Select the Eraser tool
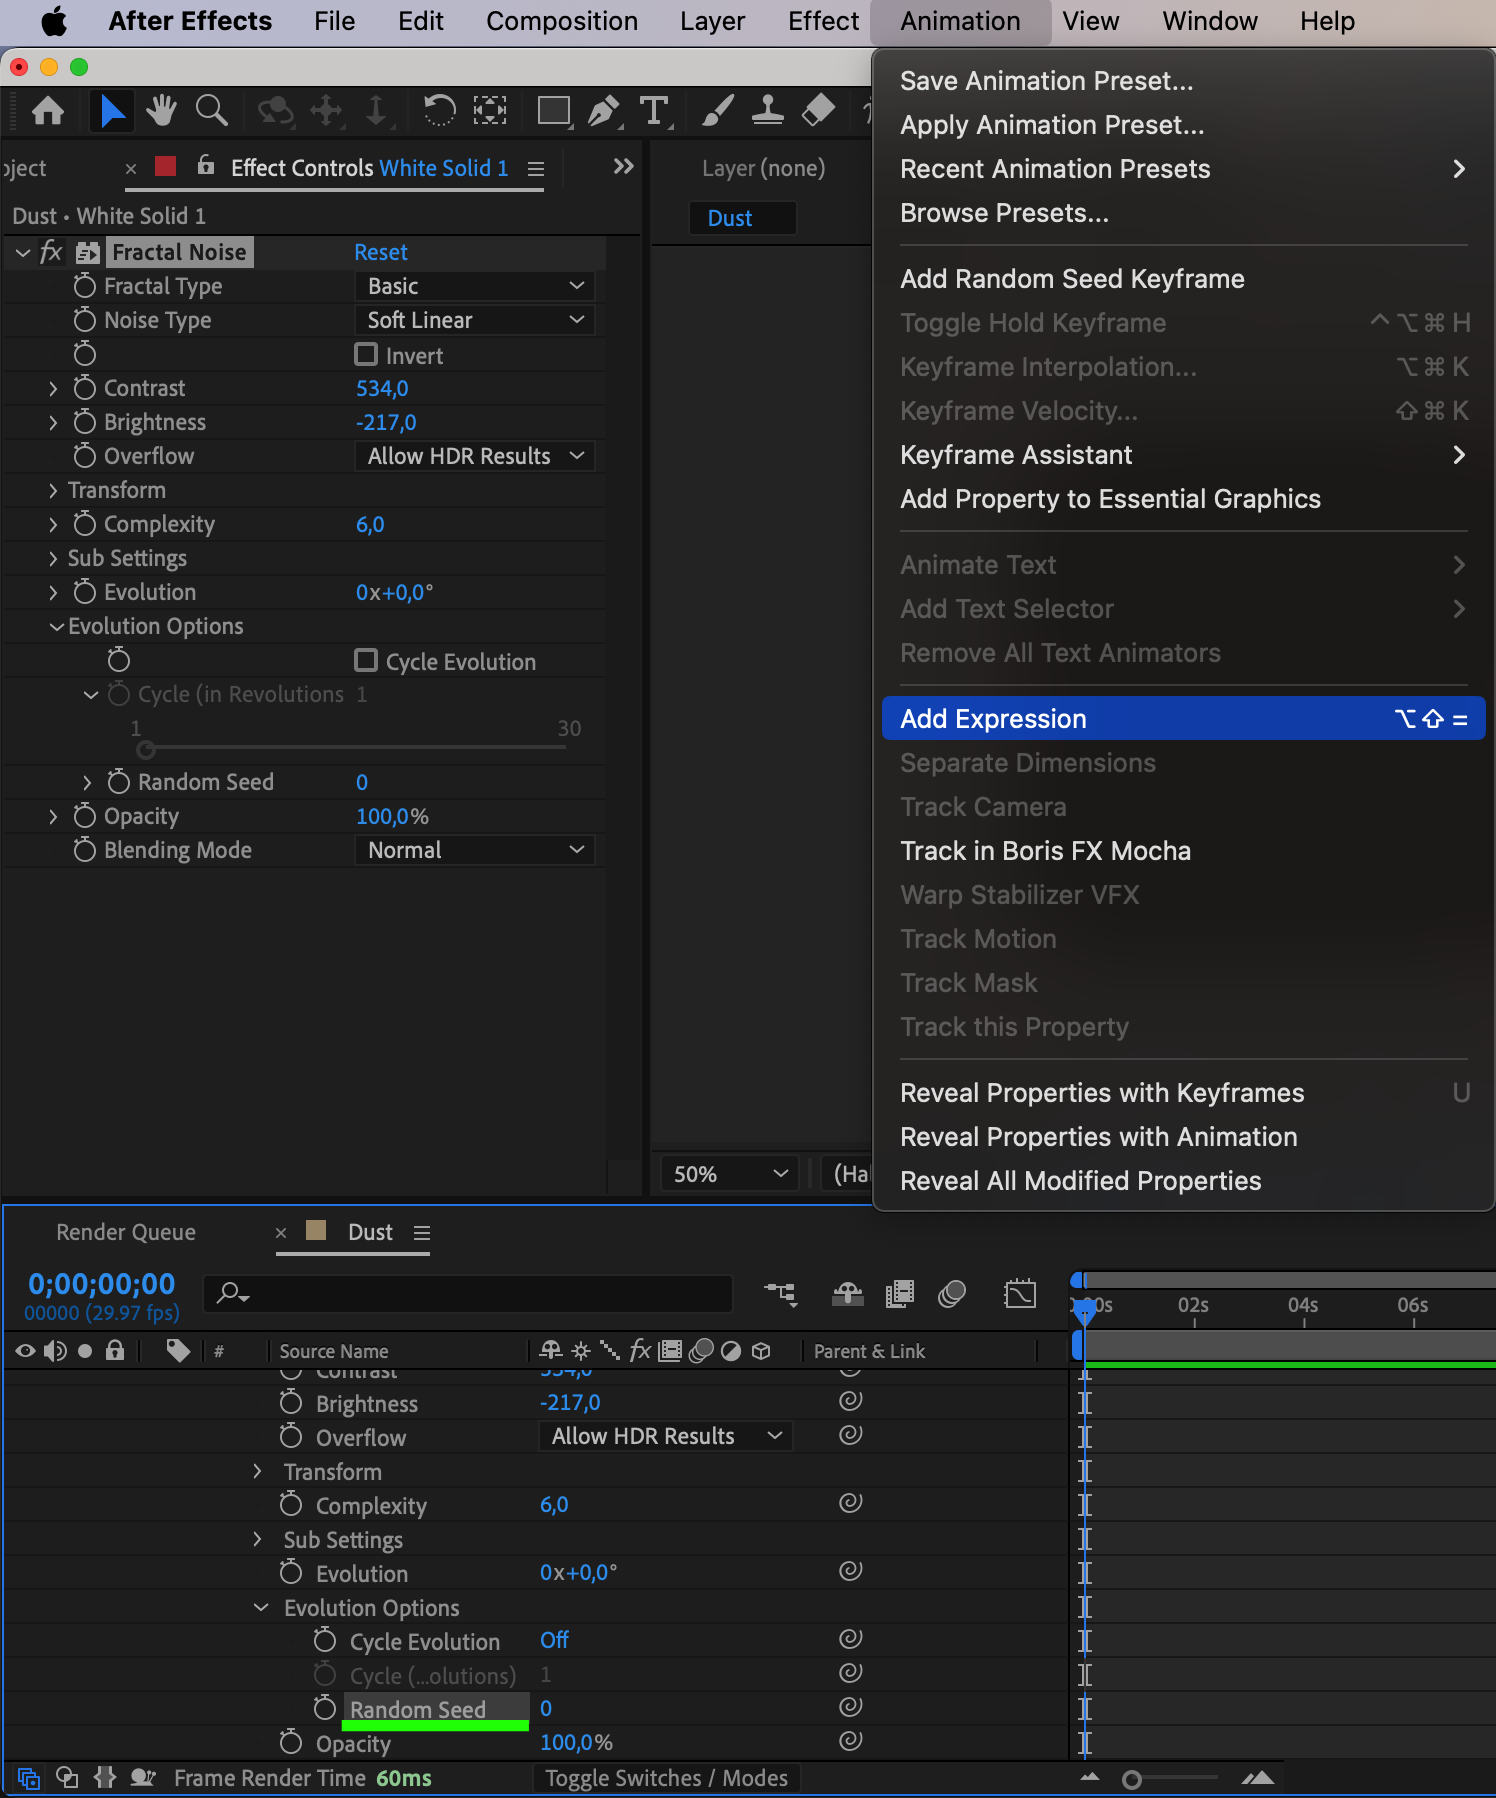 pyautogui.click(x=818, y=110)
